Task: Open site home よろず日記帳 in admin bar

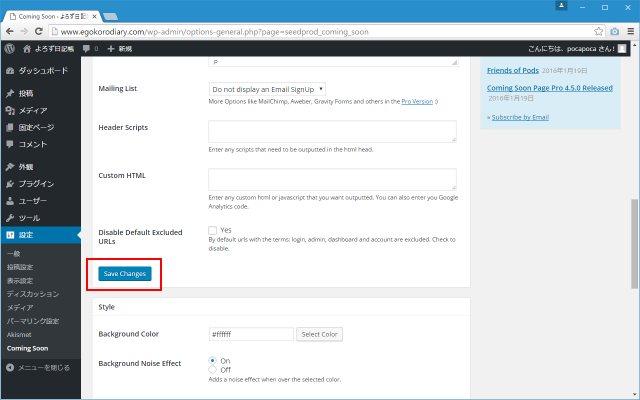Action: (x=49, y=49)
